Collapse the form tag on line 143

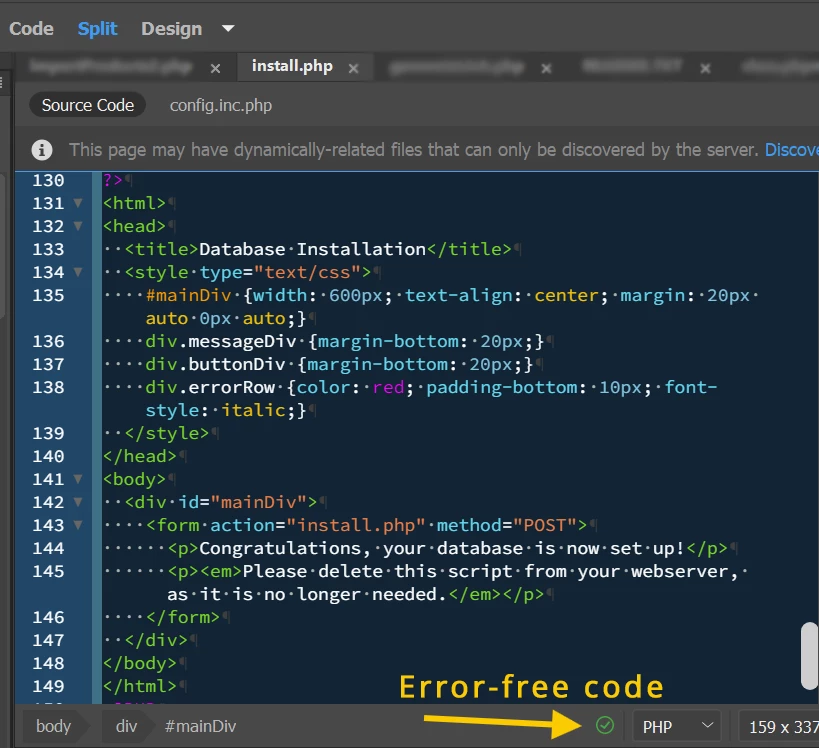78,524
